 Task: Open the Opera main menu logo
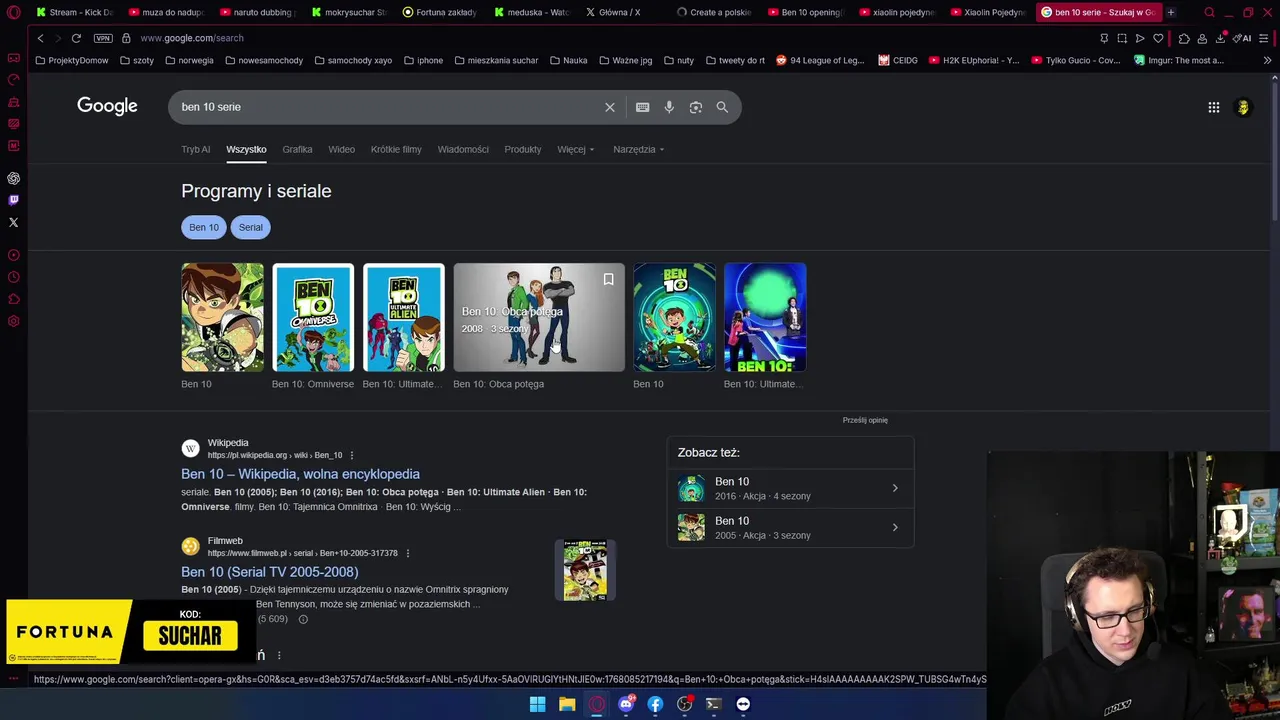click(x=14, y=13)
